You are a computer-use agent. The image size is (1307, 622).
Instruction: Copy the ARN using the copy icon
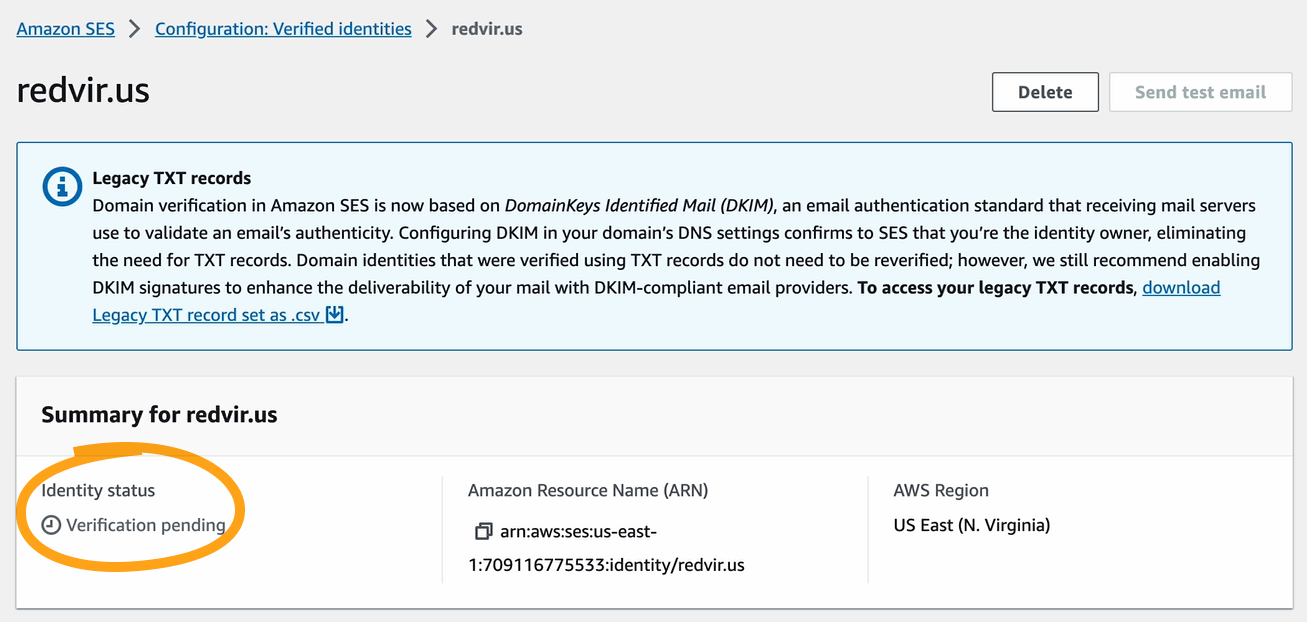click(484, 531)
